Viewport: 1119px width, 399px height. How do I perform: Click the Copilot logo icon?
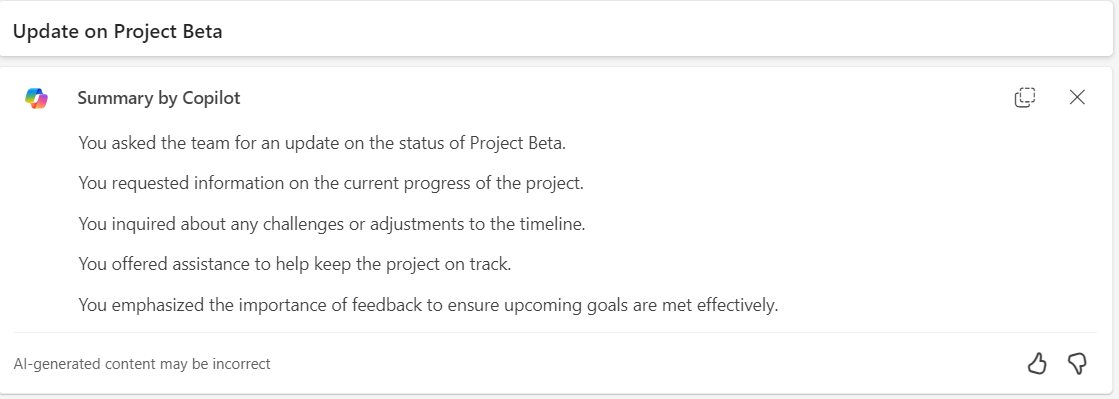[x=36, y=98]
